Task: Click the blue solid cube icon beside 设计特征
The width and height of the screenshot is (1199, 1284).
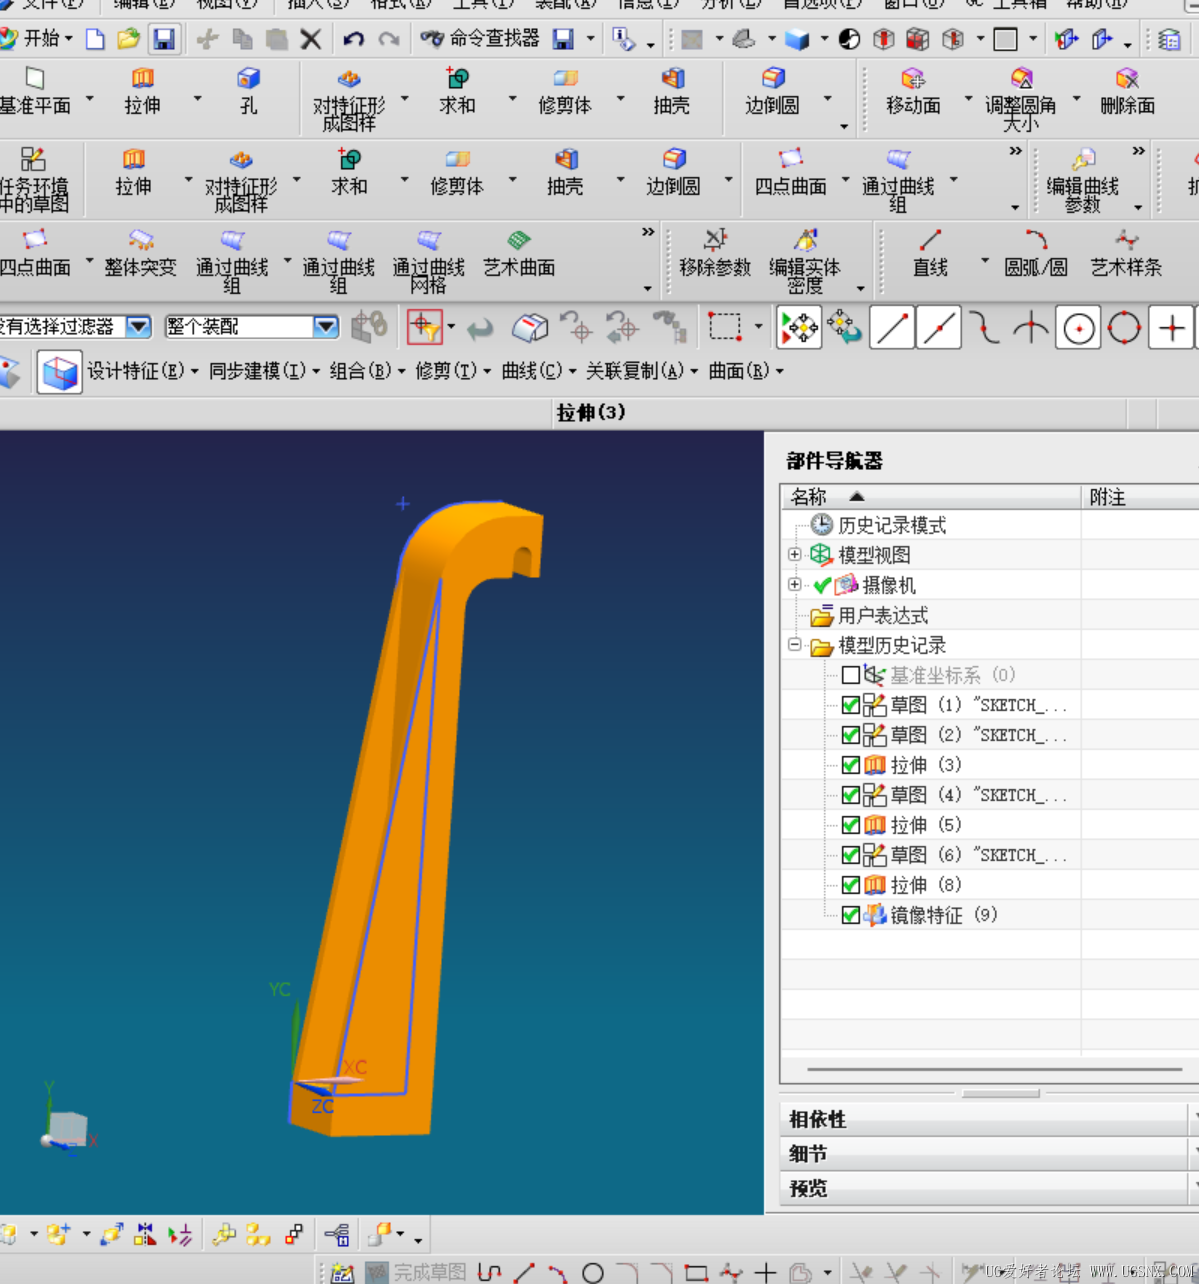Action: pos(60,372)
